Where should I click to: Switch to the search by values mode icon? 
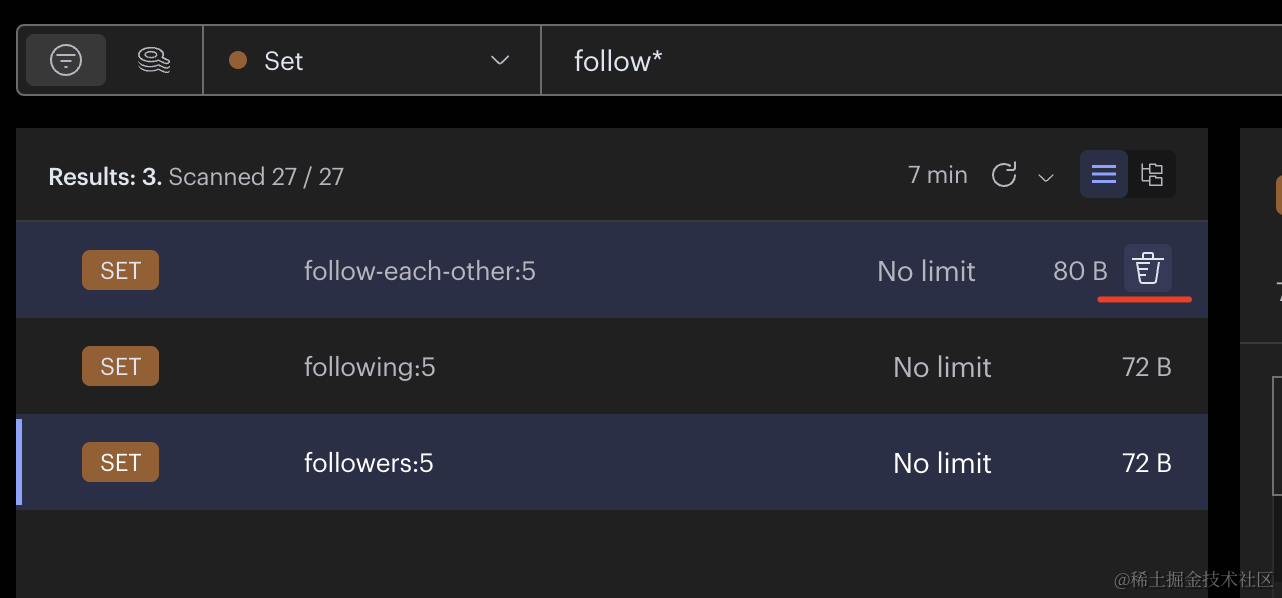[x=154, y=60]
